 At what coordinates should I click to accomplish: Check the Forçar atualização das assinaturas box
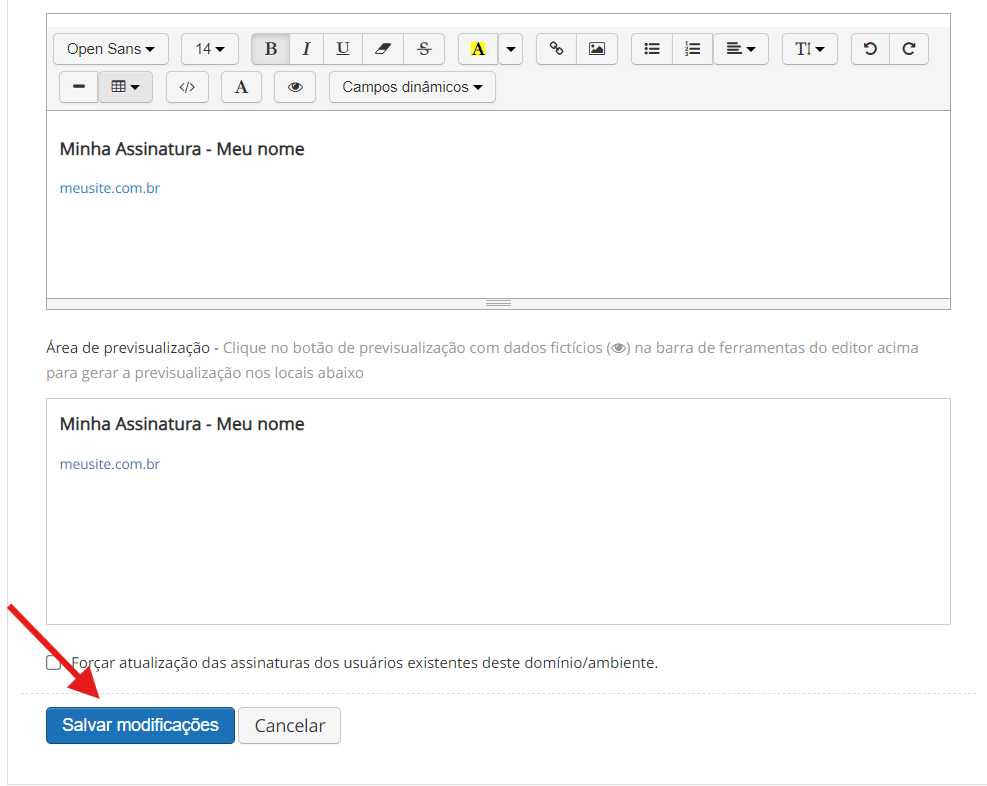click(x=54, y=663)
